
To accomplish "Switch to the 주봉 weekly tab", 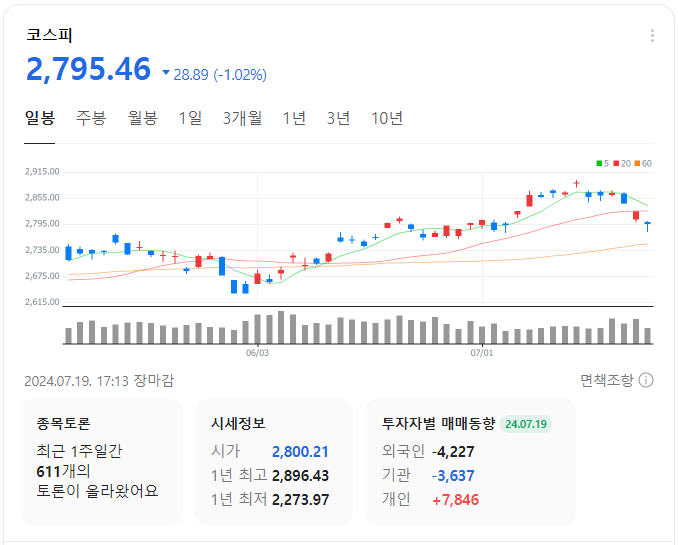I will (x=91, y=118).
